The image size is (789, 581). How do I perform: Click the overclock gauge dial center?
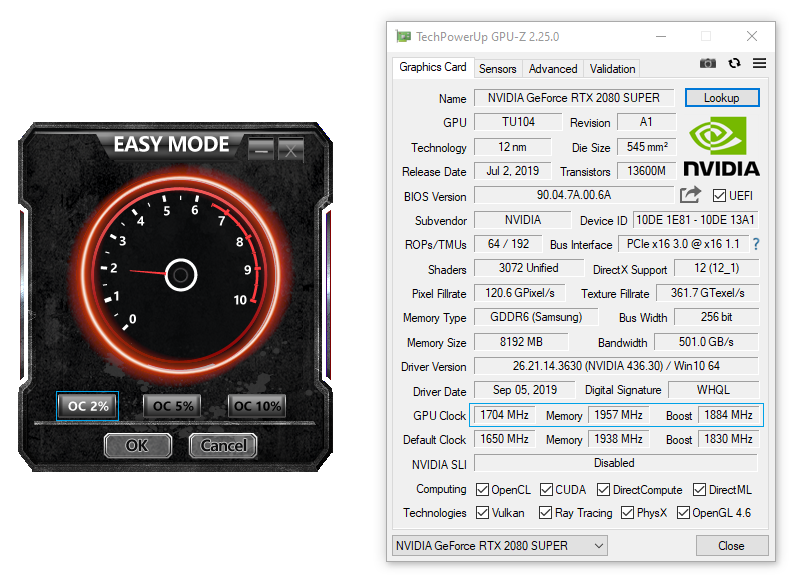[x=181, y=275]
